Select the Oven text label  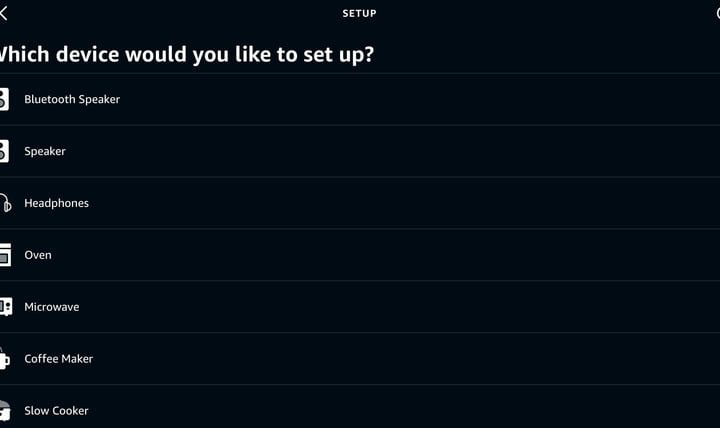coord(38,255)
